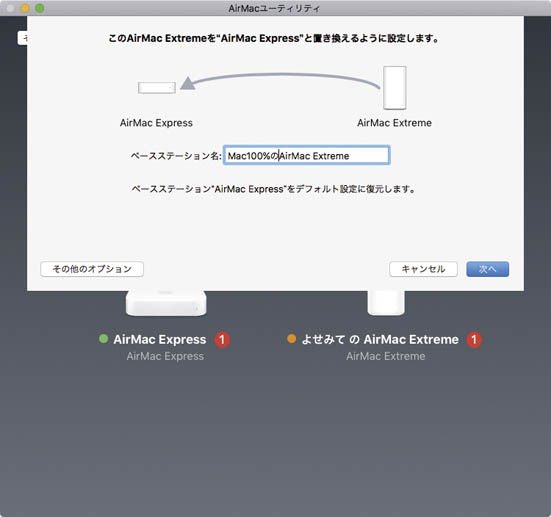Screen dimensions: 551x517
Task: Click the curved replacement arrow in the dialog
Action: [x=280, y=82]
